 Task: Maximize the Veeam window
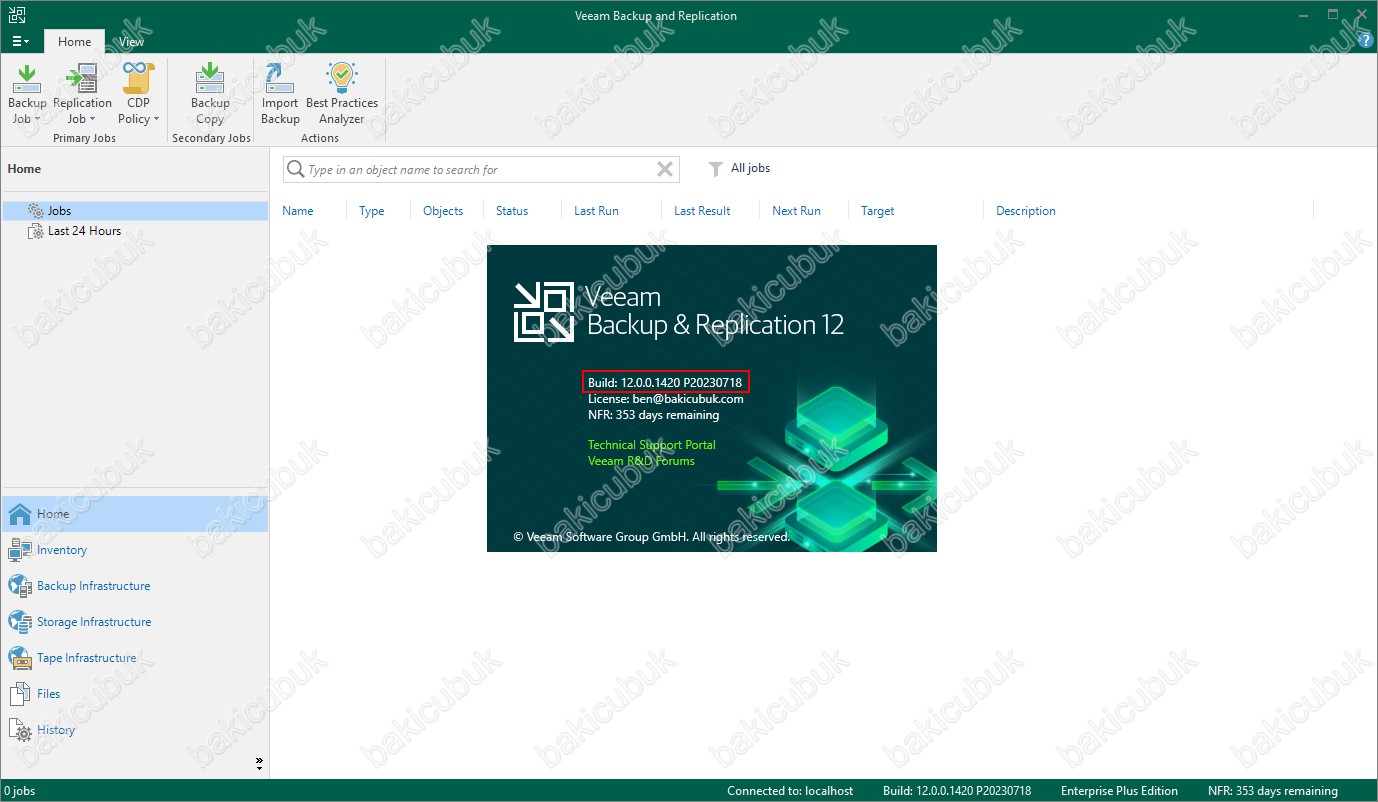point(1333,15)
